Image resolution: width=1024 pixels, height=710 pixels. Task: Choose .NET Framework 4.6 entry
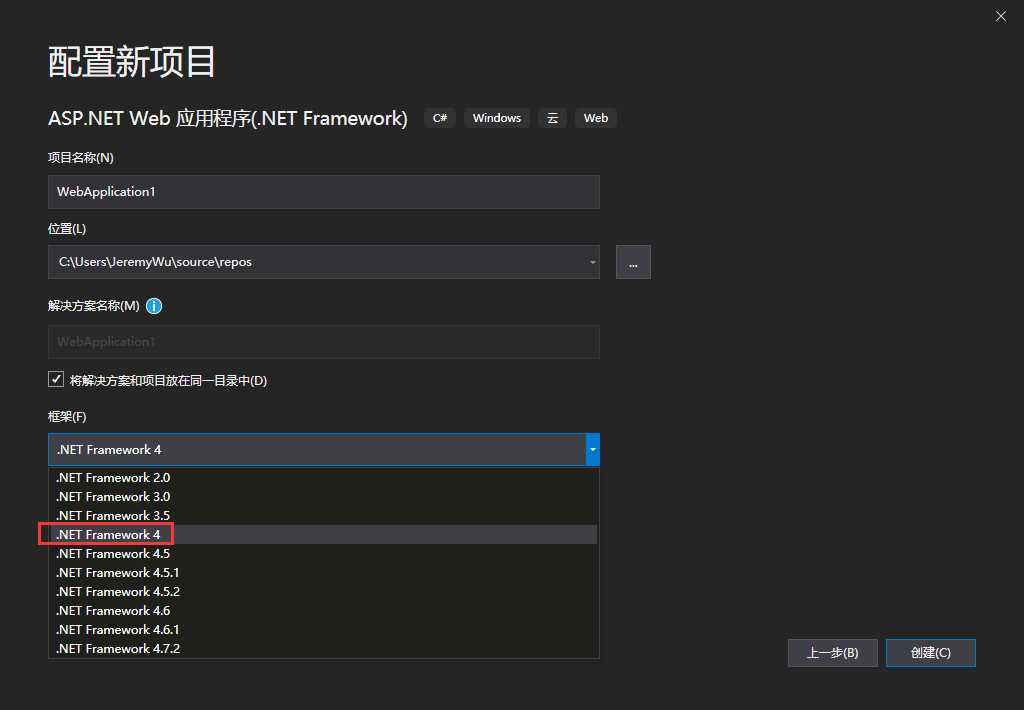(324, 610)
